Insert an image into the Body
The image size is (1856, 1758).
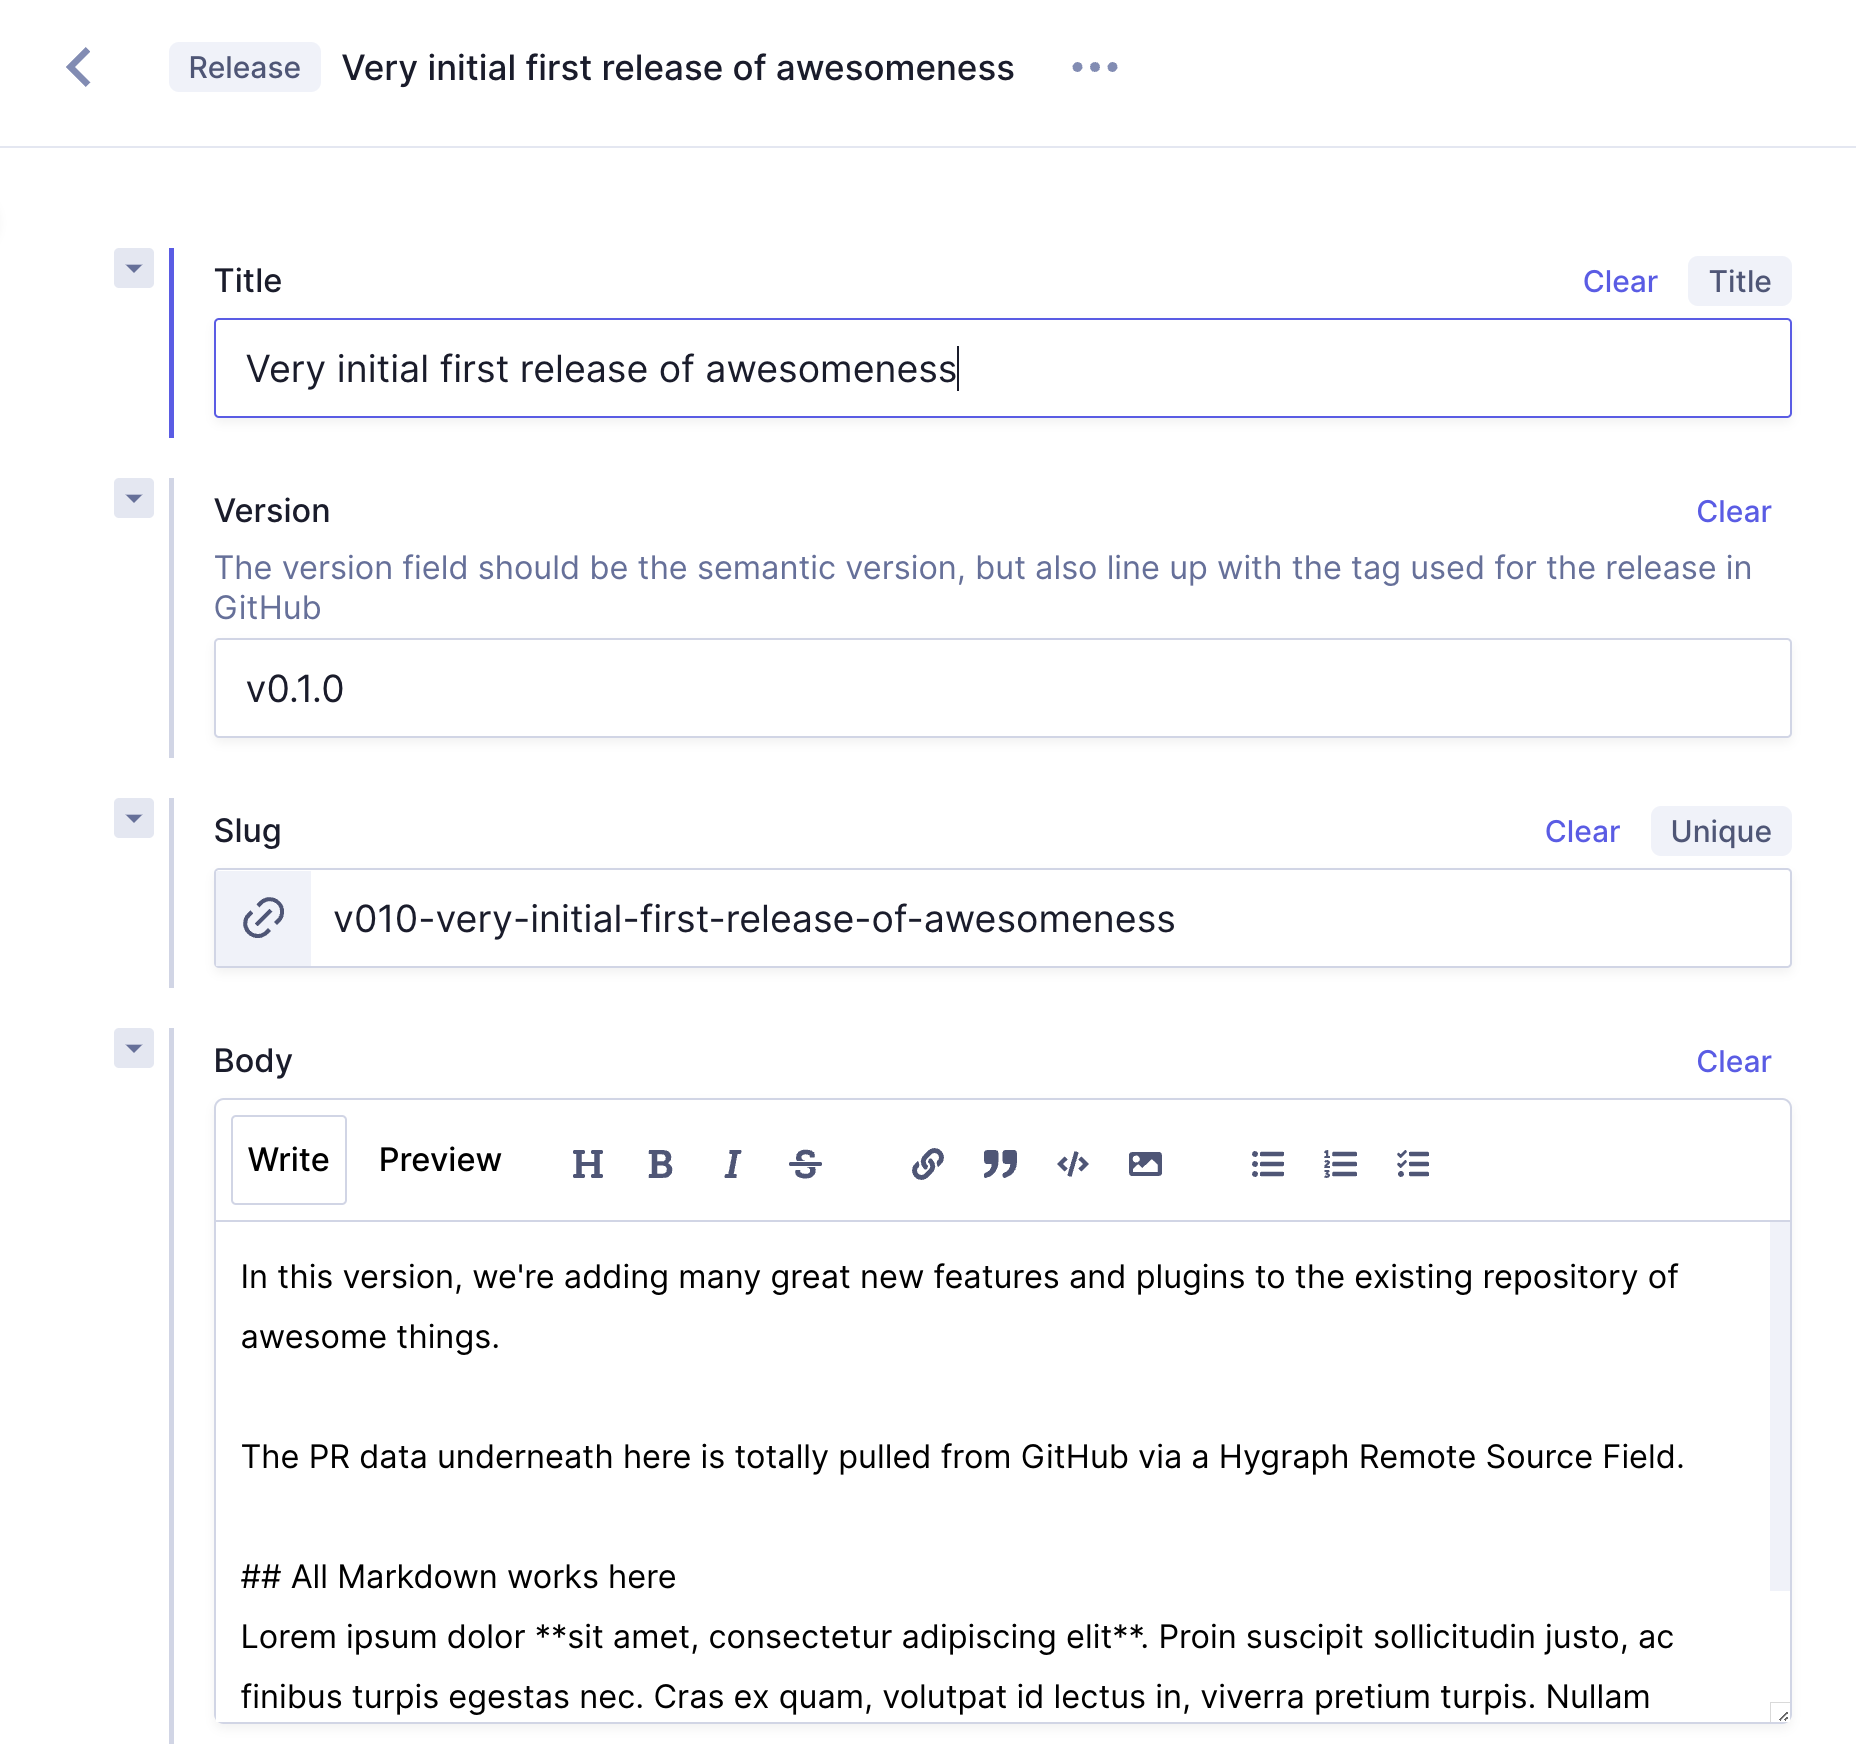pyautogui.click(x=1146, y=1162)
